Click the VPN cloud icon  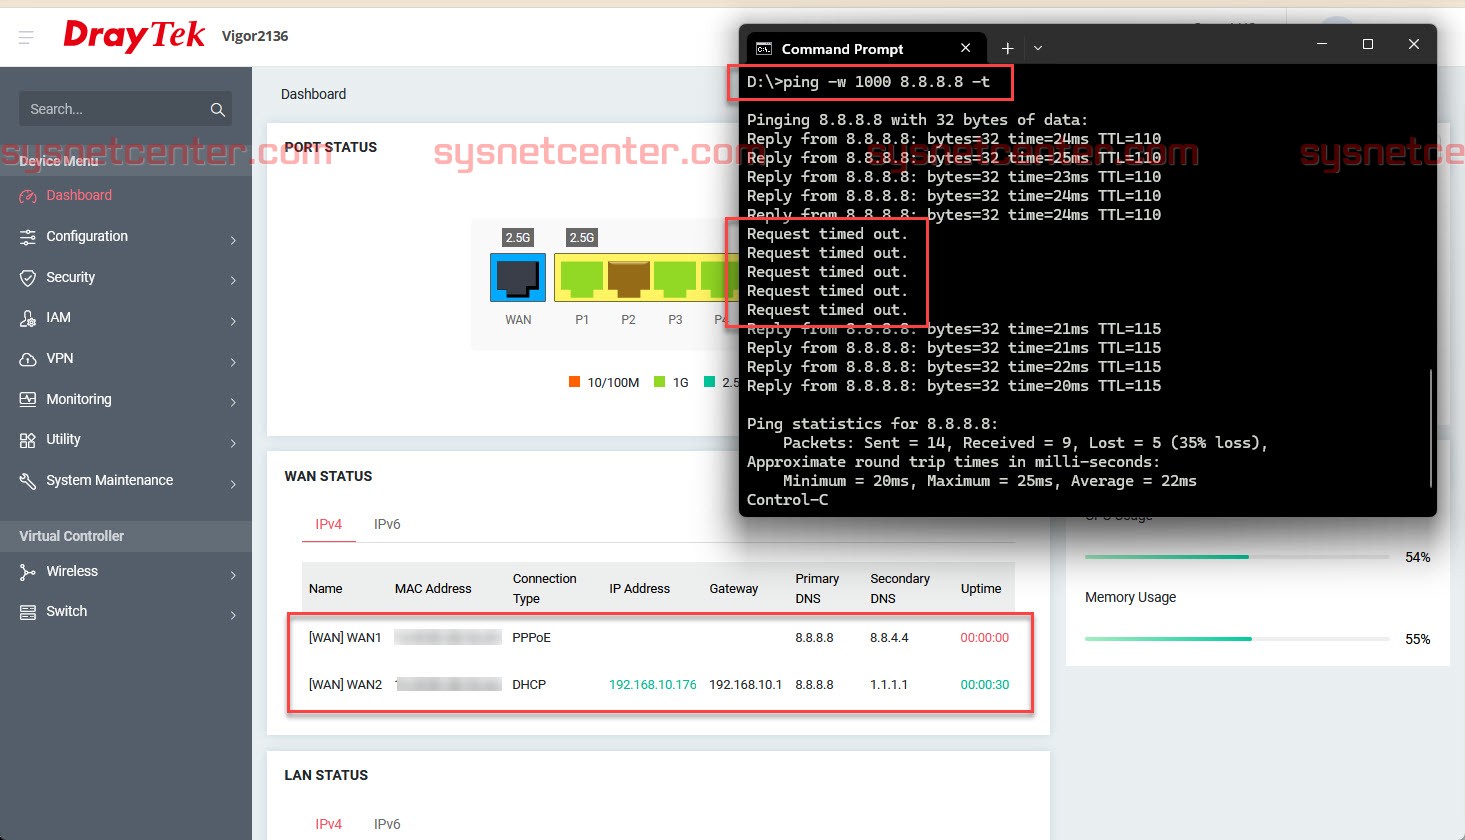coord(28,359)
